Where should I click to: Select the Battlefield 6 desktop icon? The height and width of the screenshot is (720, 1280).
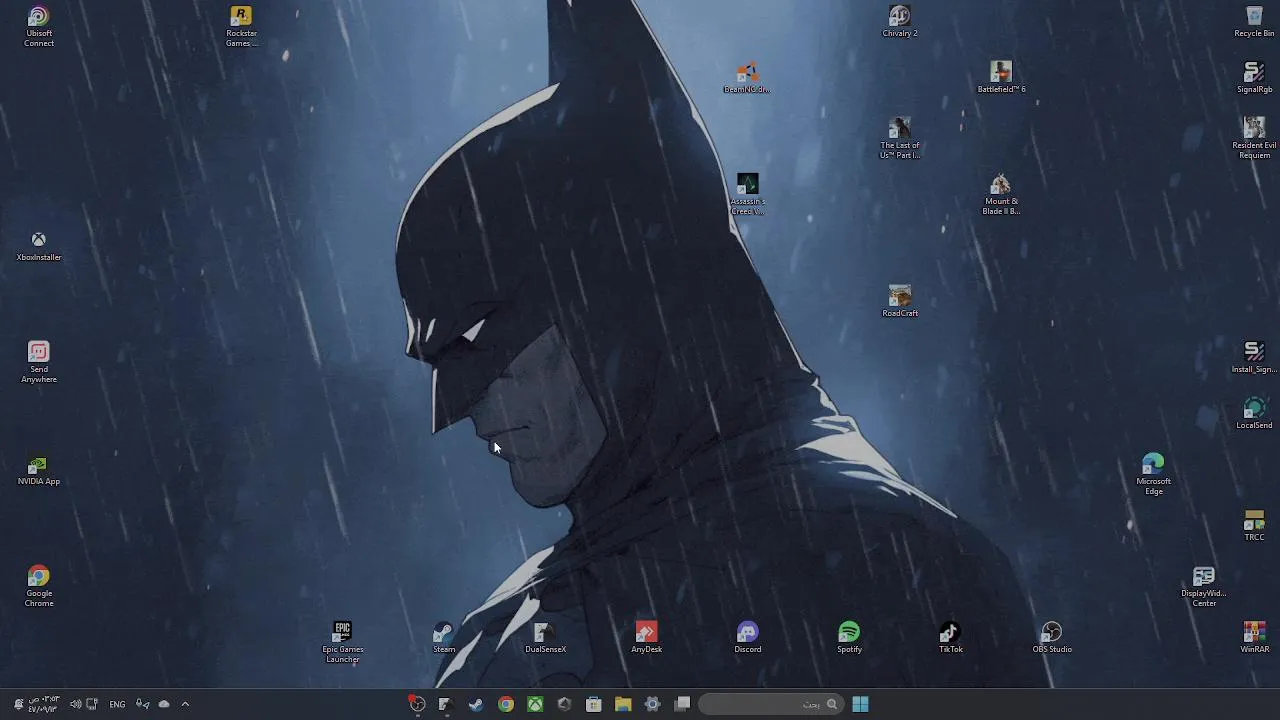1001,78
